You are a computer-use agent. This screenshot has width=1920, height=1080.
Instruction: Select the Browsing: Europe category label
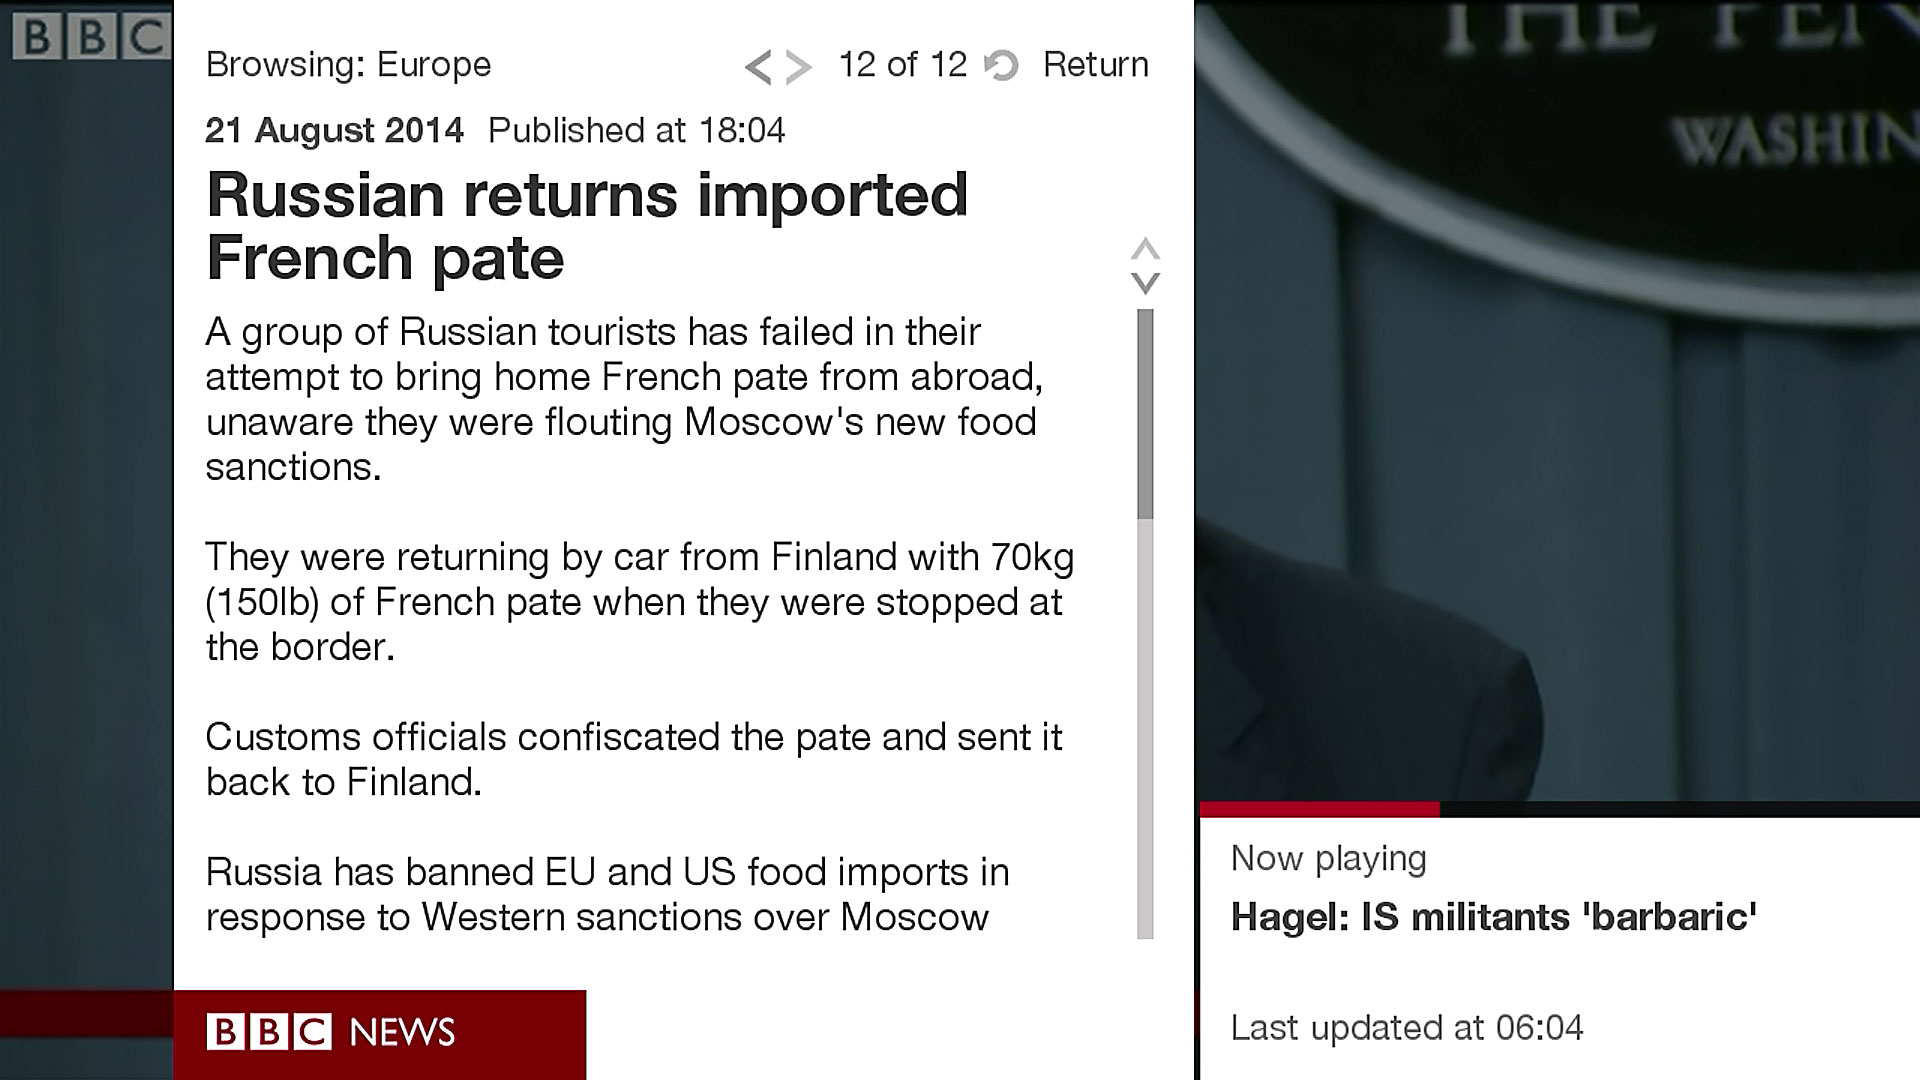pos(348,65)
